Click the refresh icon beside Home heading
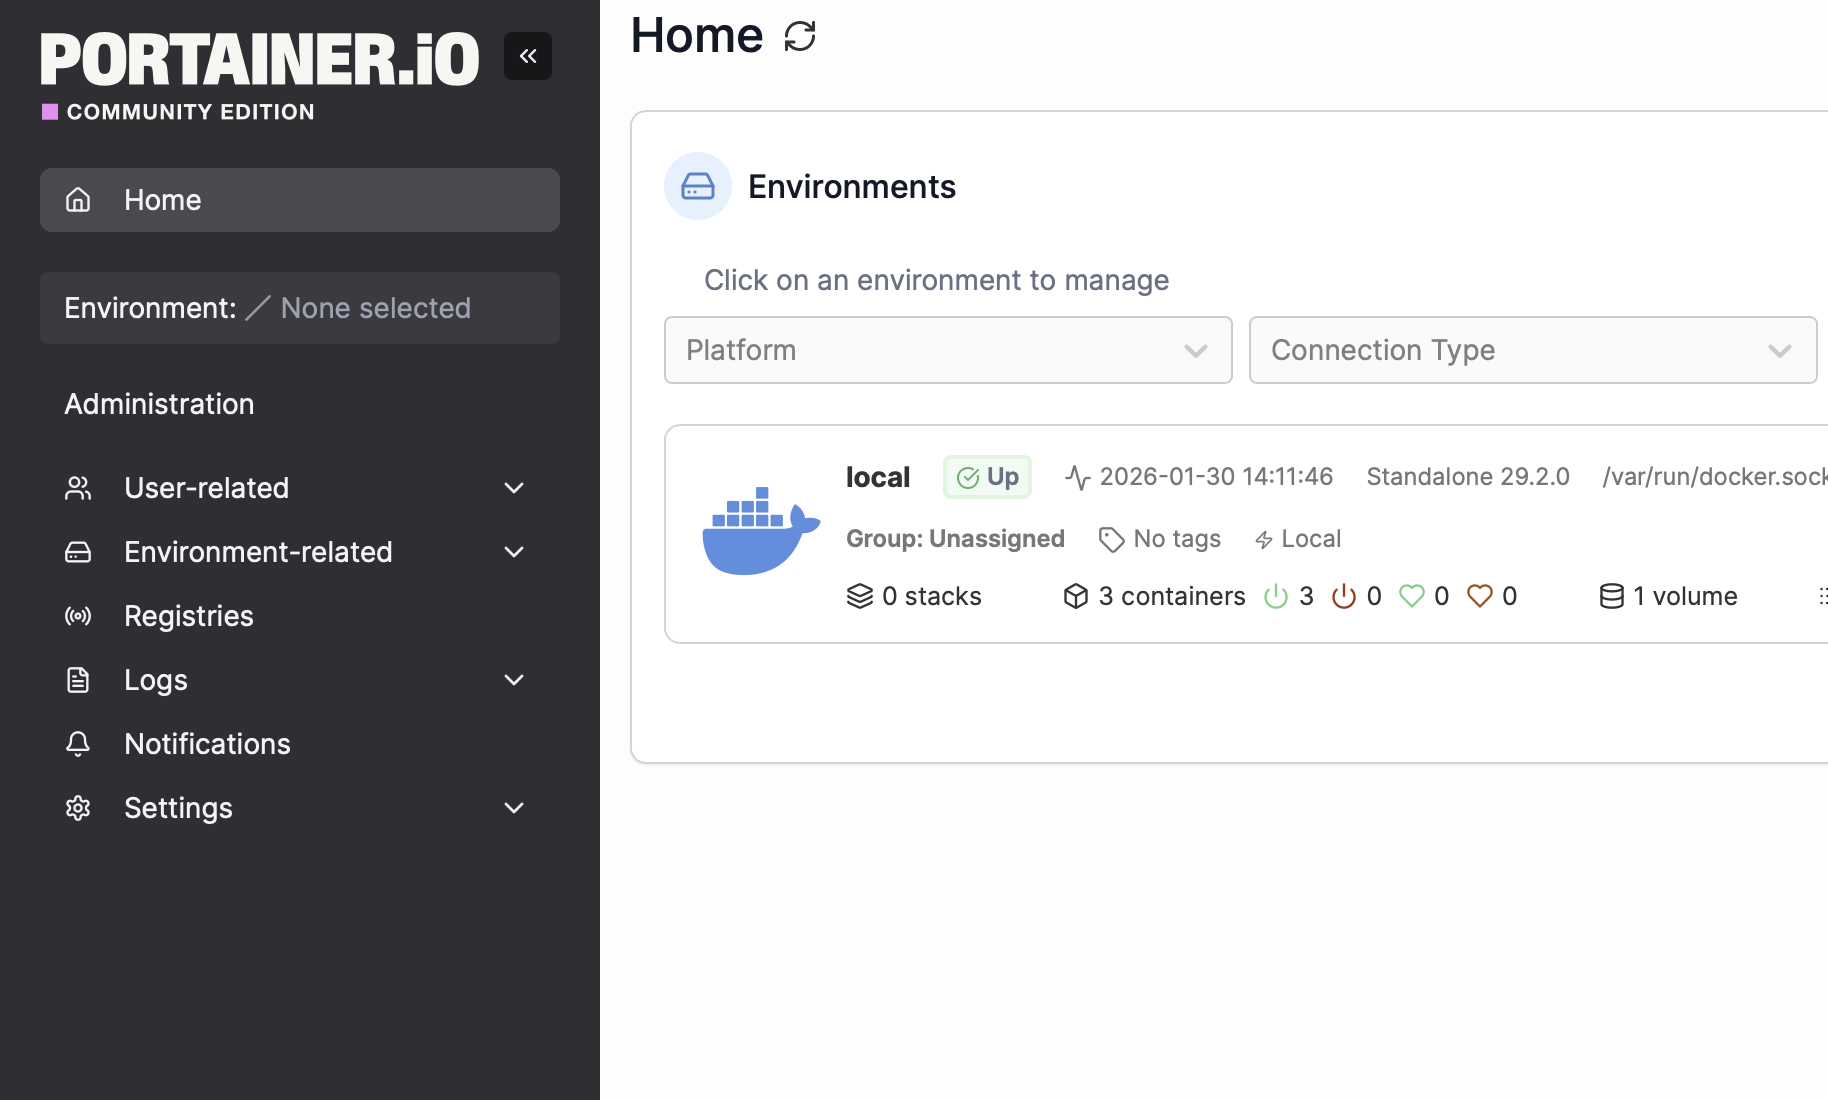1828x1100 pixels. (x=798, y=36)
